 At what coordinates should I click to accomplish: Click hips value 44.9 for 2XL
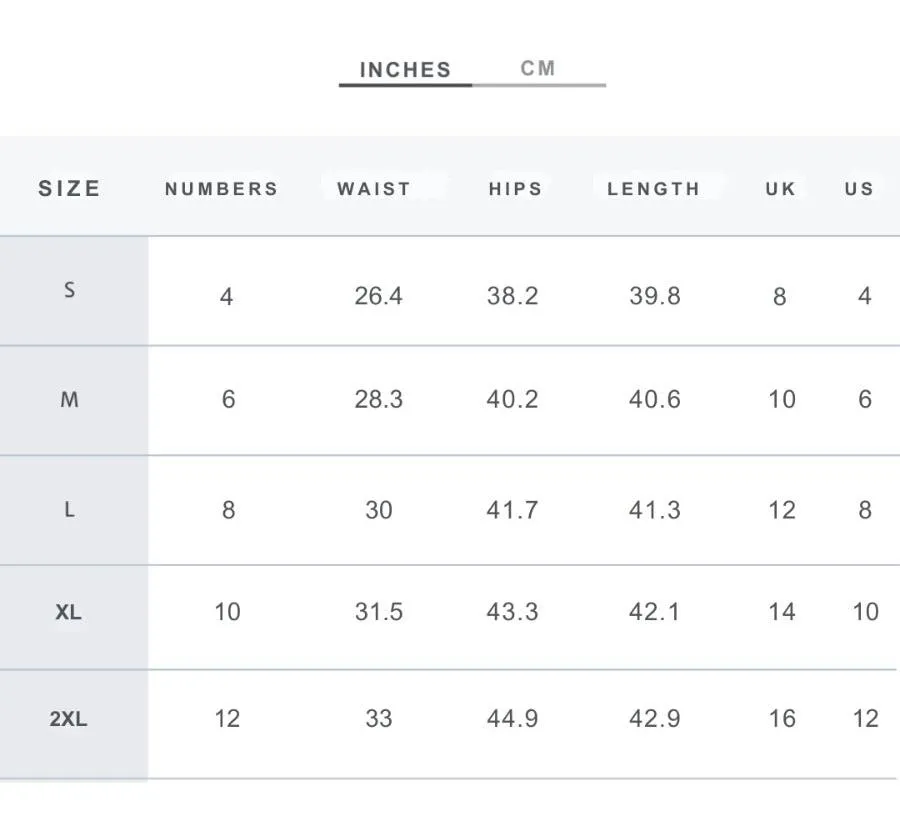click(513, 718)
